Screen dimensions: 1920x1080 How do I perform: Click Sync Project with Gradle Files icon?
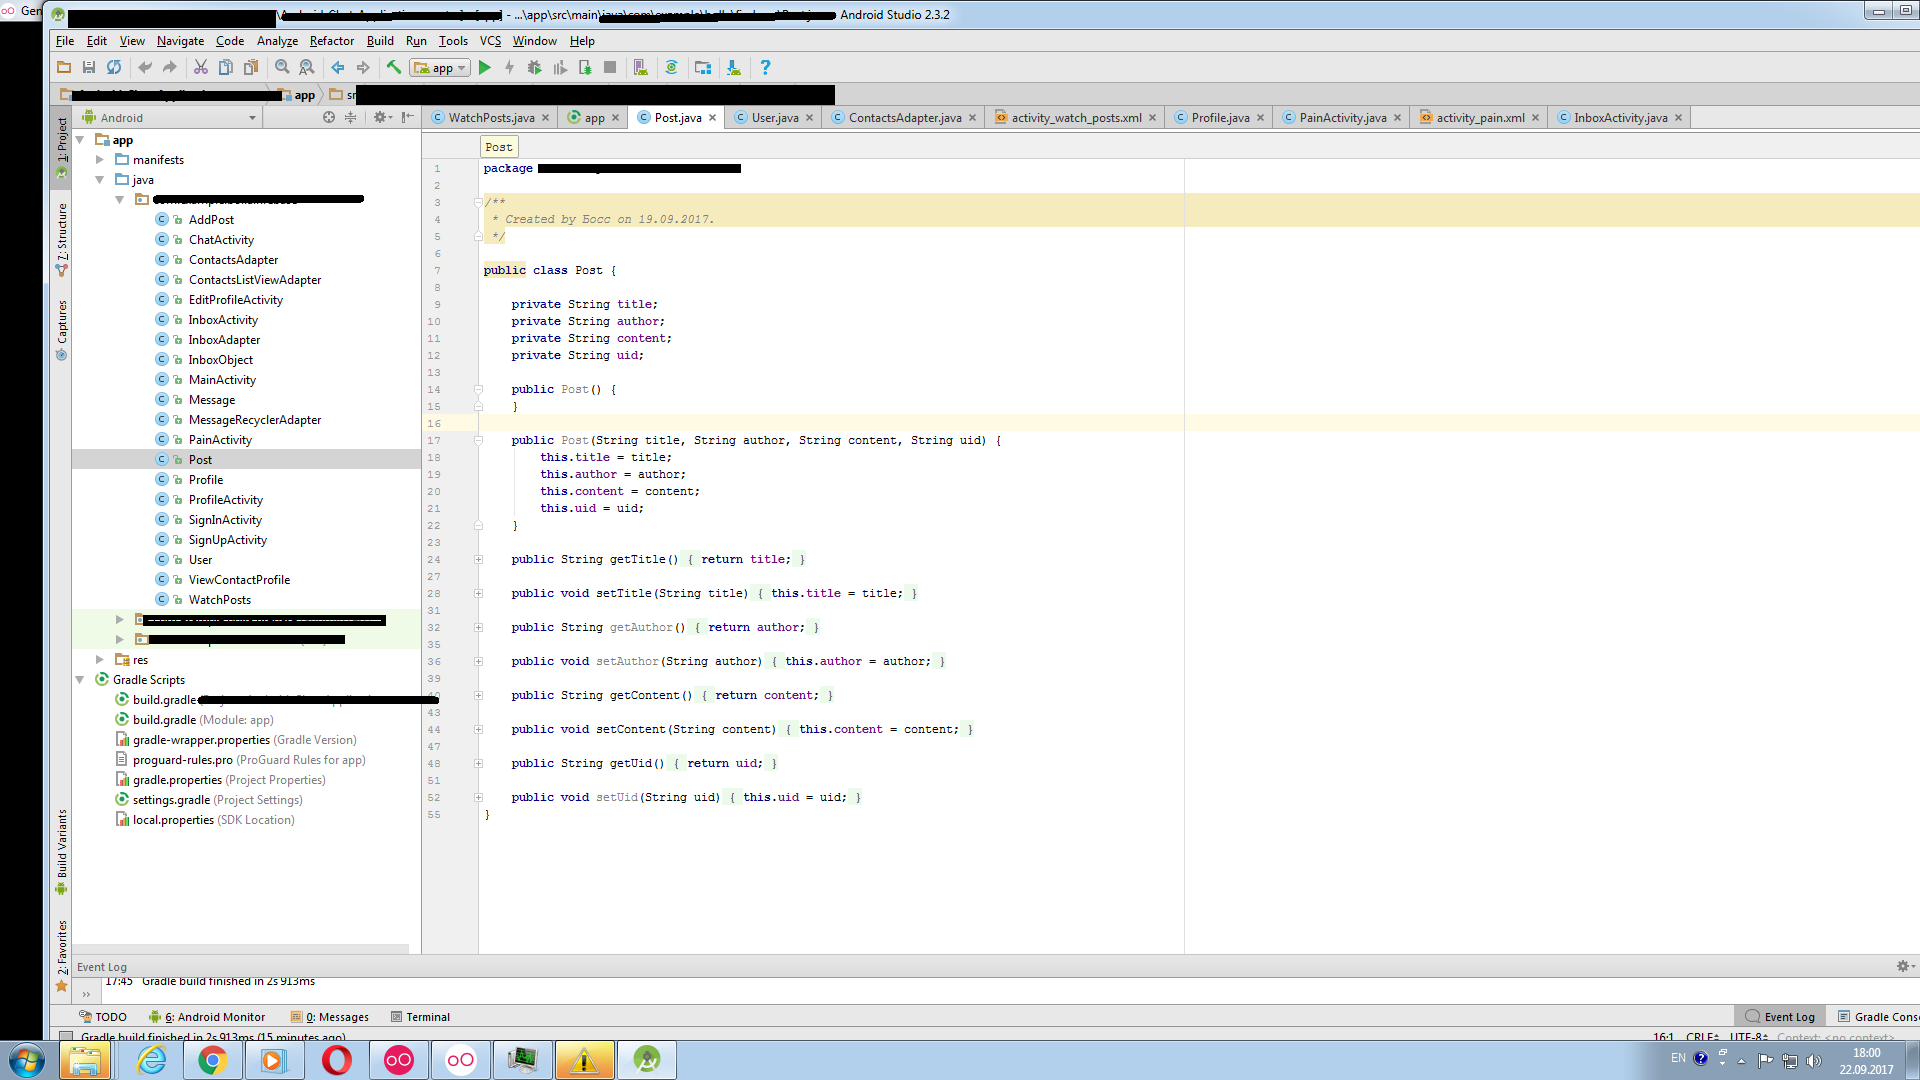tap(672, 67)
